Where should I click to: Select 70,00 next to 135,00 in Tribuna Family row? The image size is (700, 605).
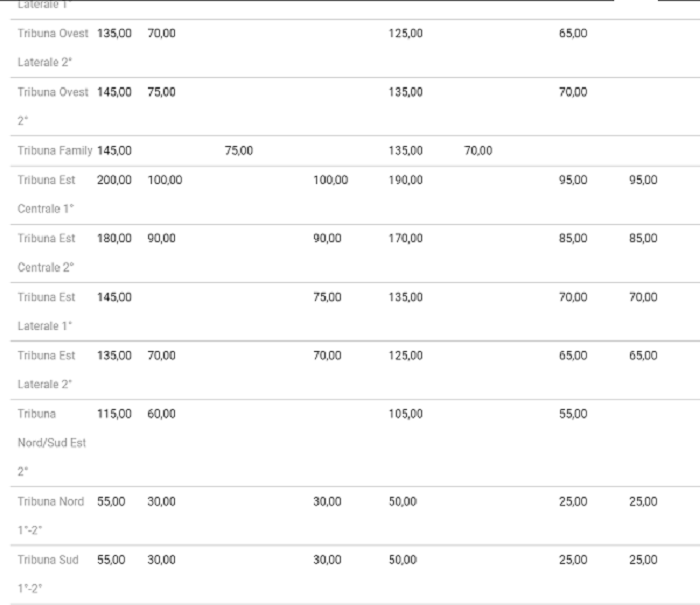[x=478, y=150]
